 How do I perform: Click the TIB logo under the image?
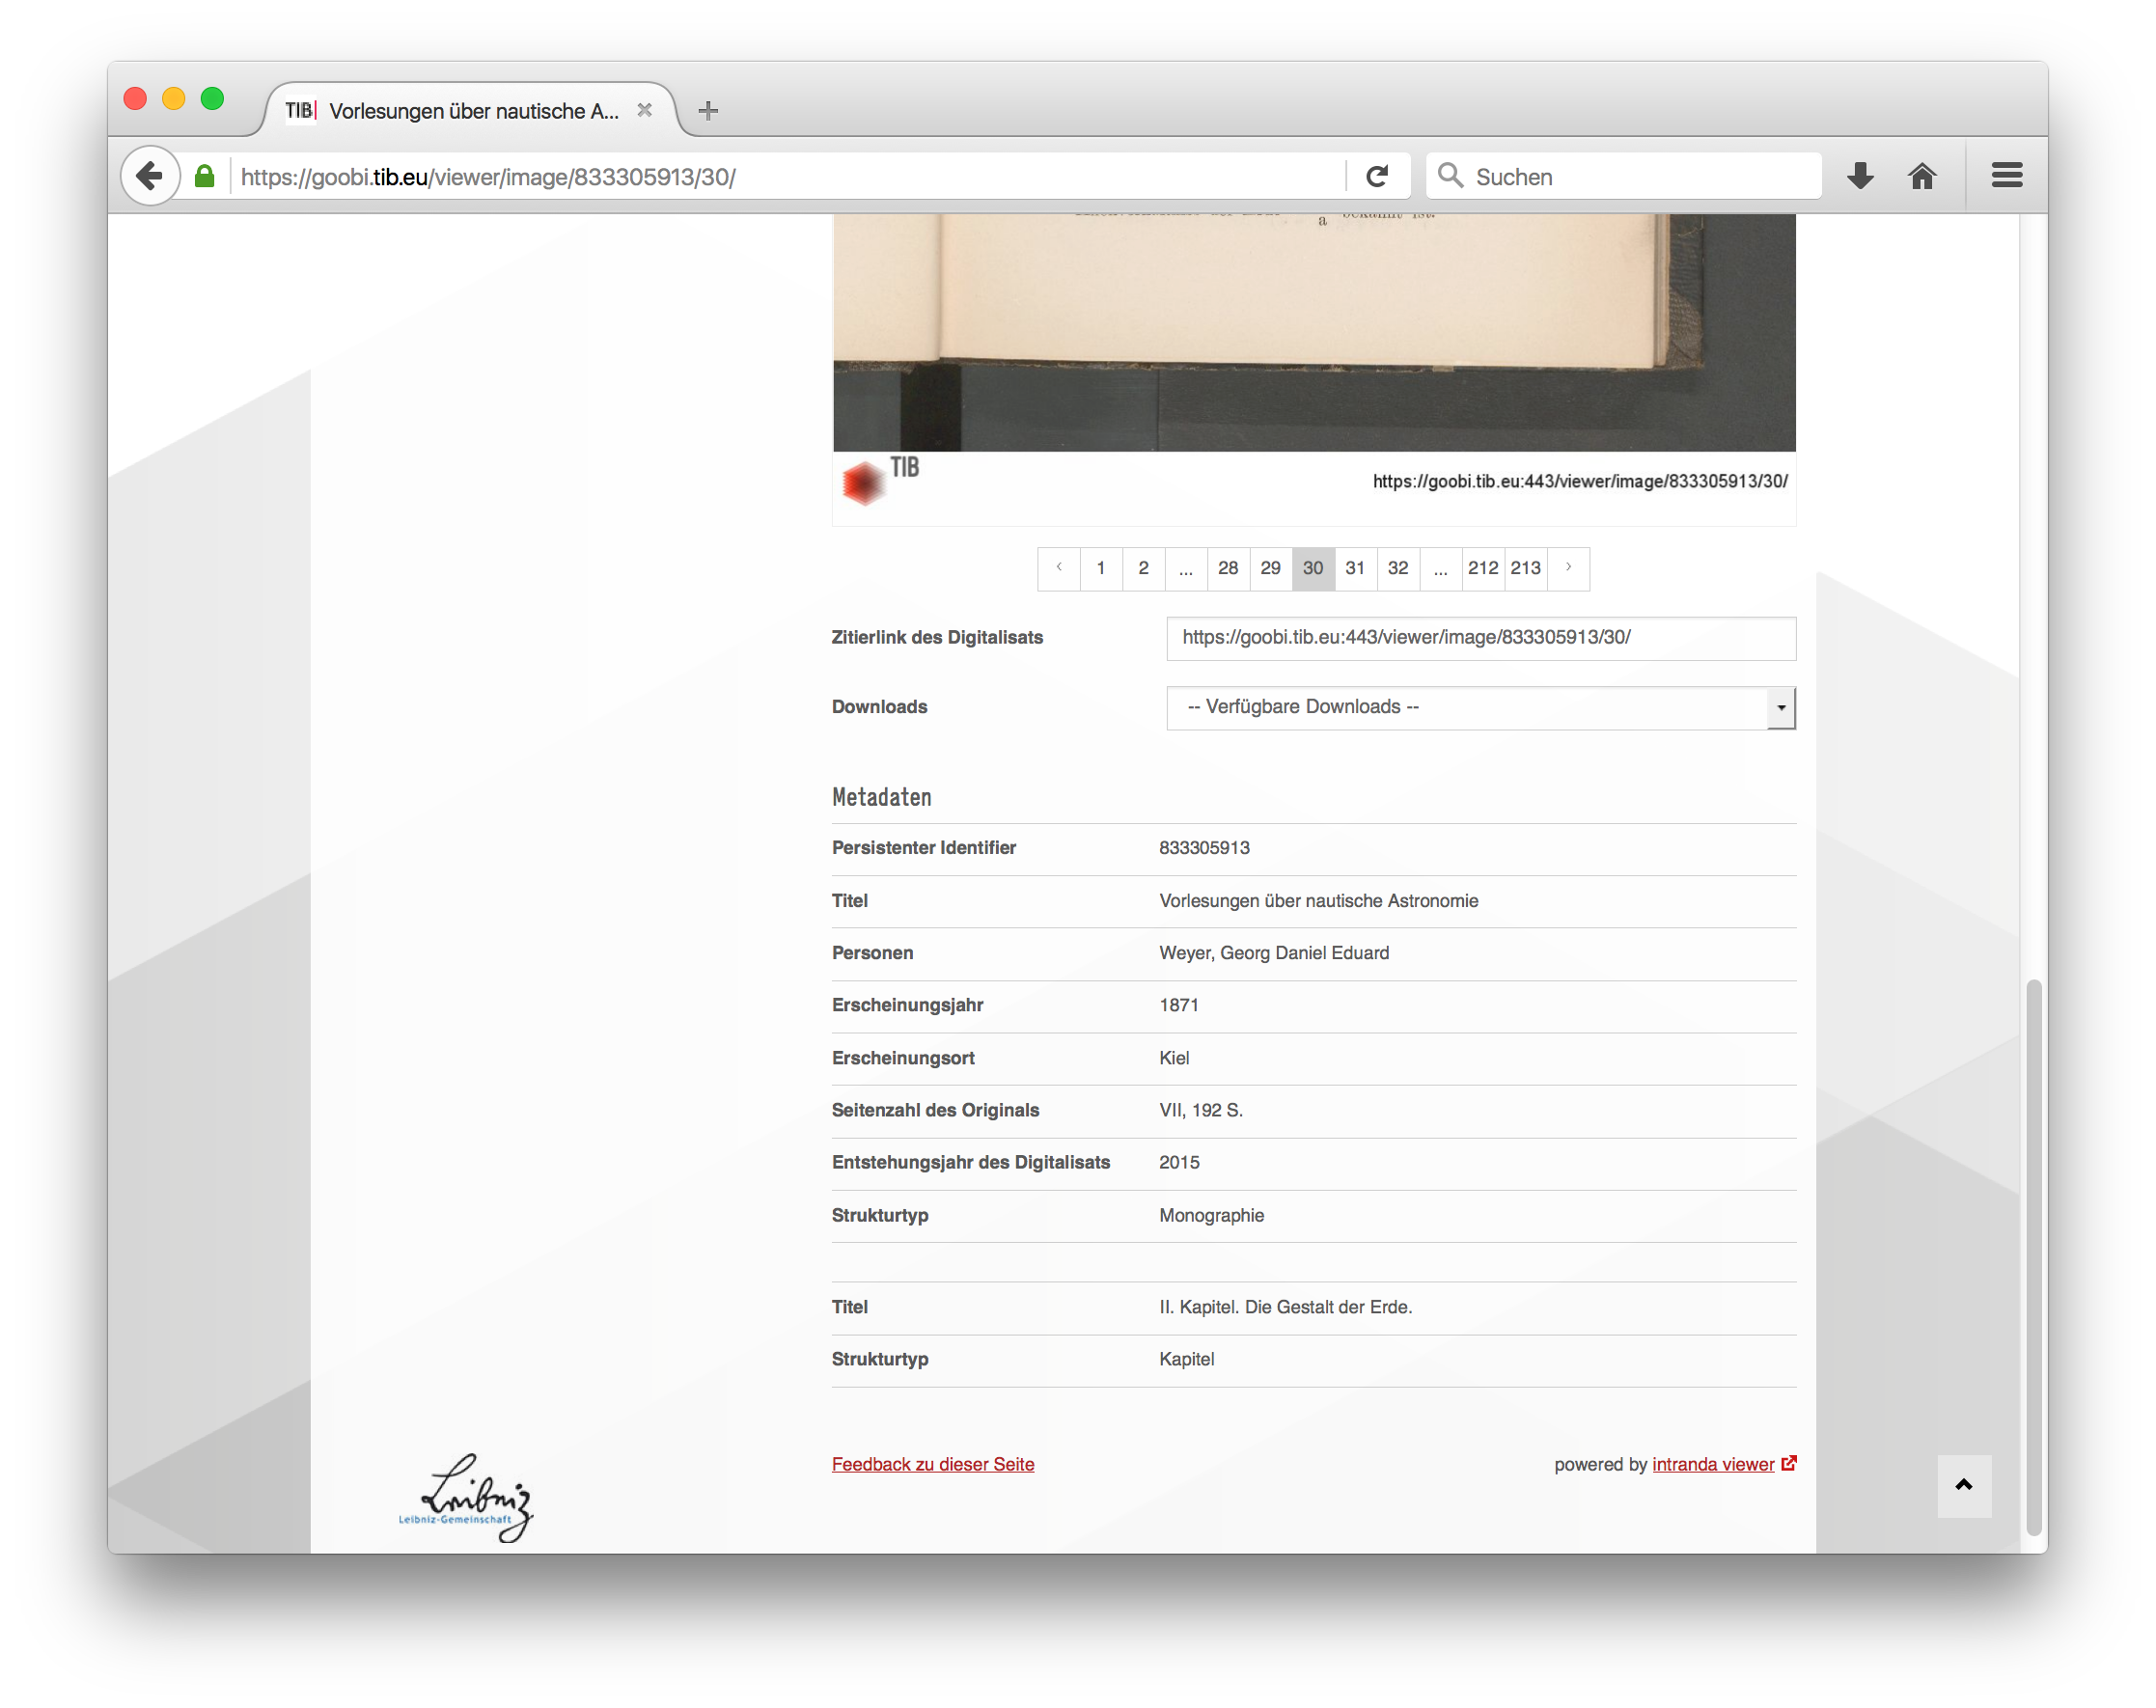click(880, 481)
